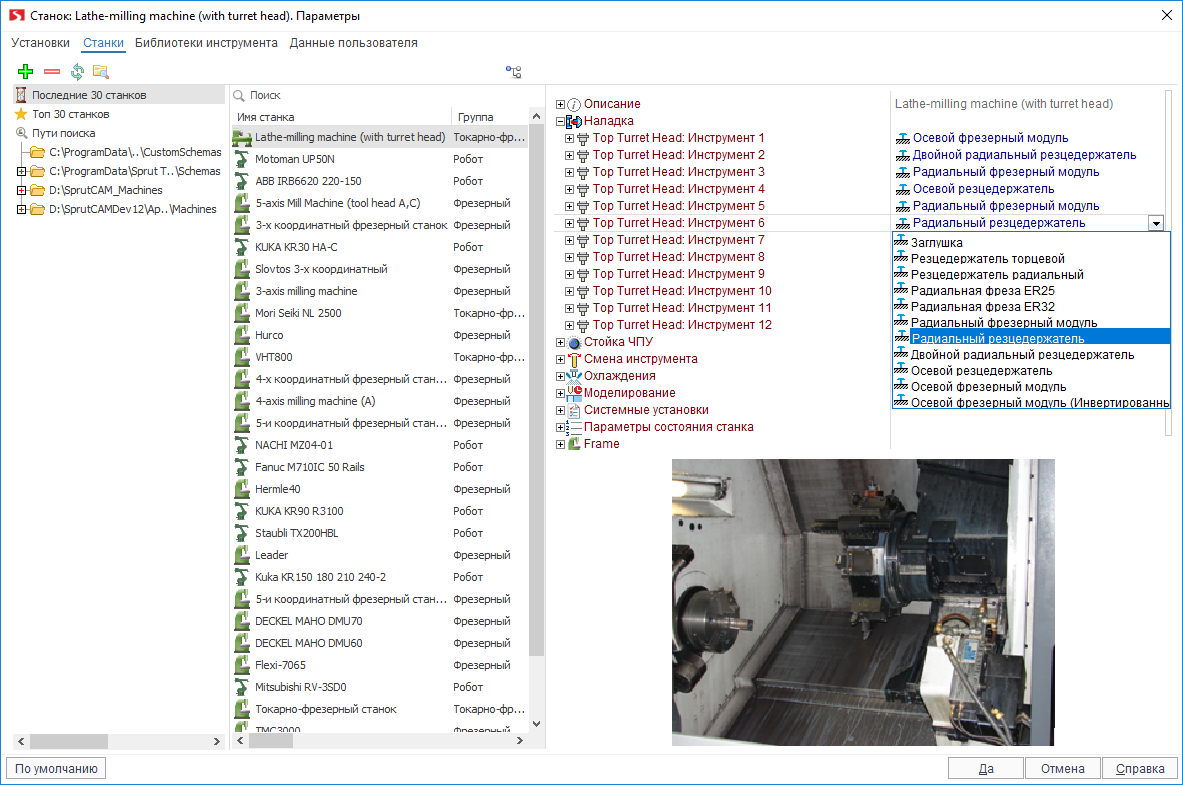Click the Отмена button
Viewport: 1183px width, 785px height.
click(x=1062, y=769)
